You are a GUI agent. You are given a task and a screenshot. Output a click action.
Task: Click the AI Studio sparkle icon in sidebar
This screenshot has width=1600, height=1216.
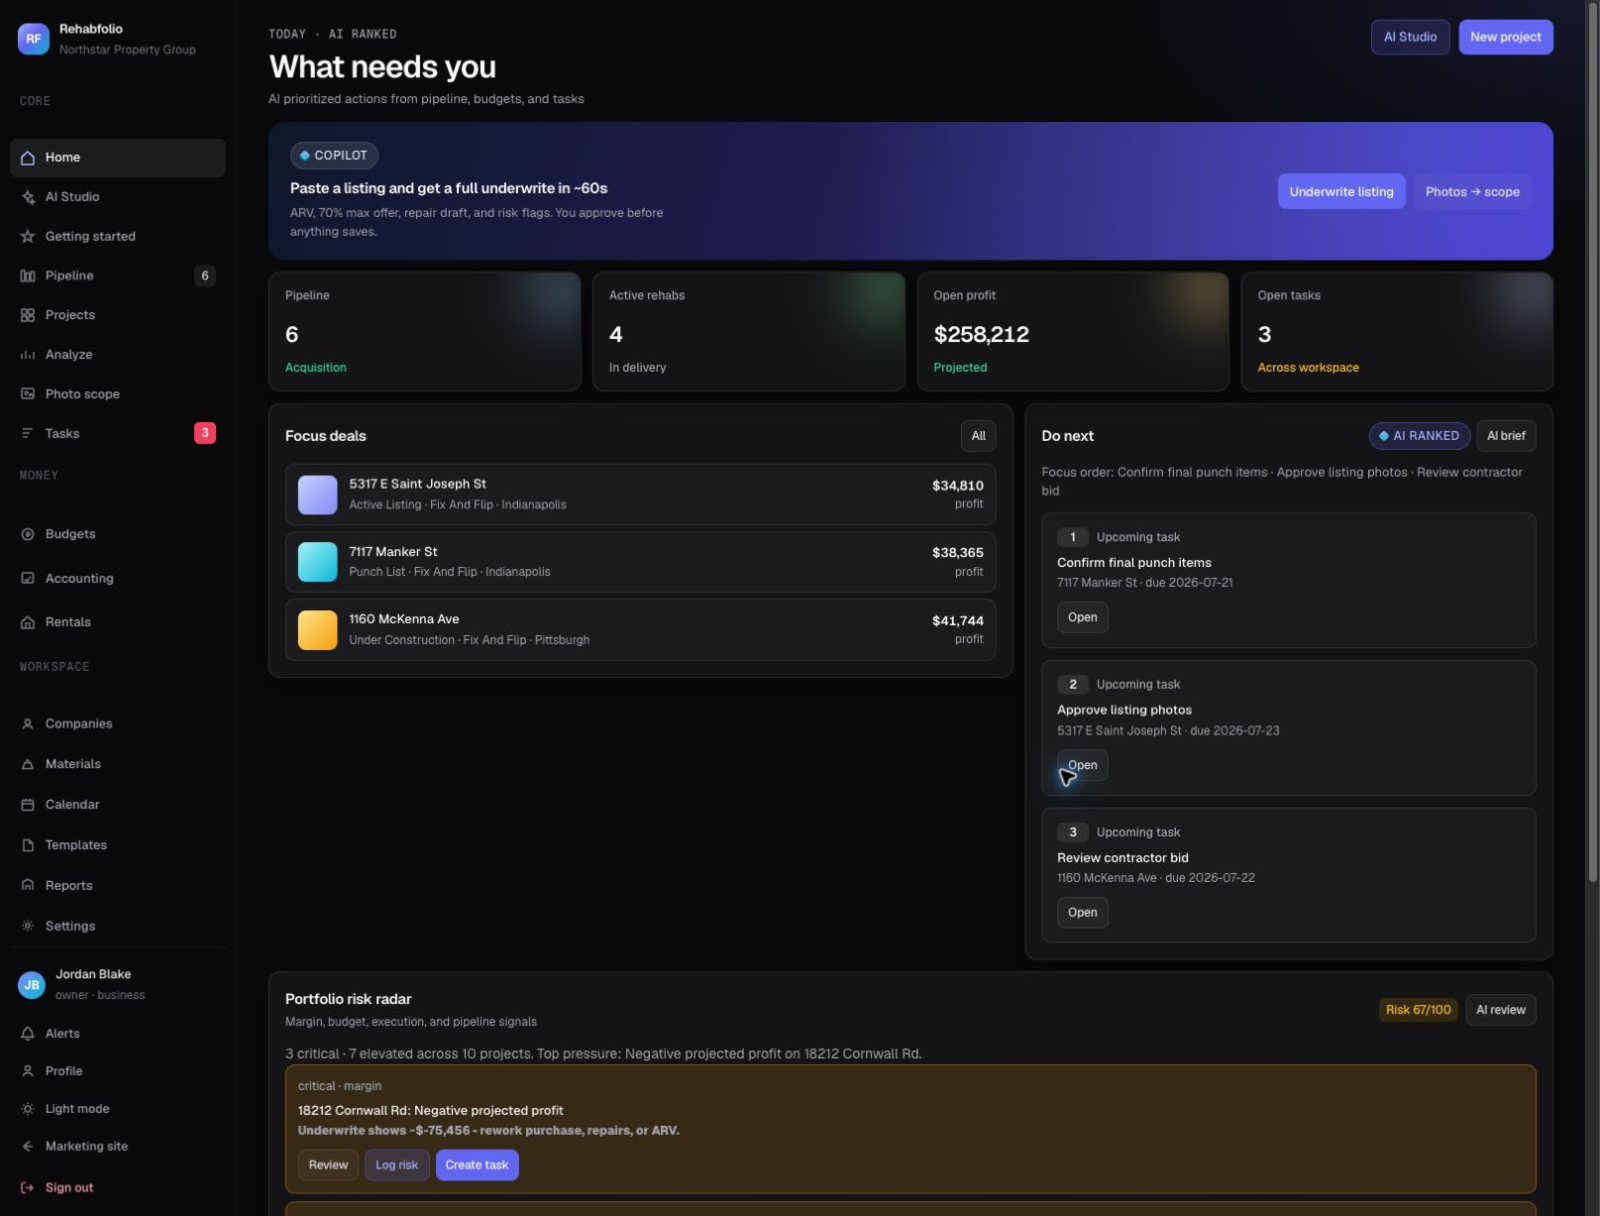coord(28,197)
